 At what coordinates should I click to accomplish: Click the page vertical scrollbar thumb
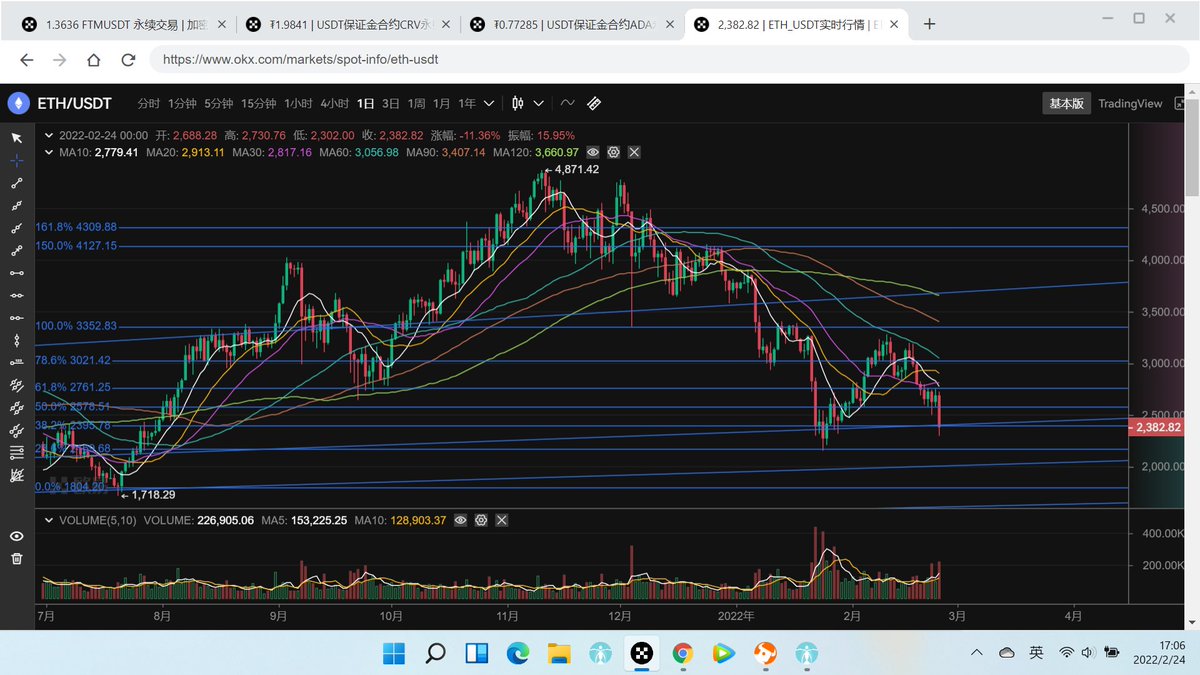click(1192, 147)
